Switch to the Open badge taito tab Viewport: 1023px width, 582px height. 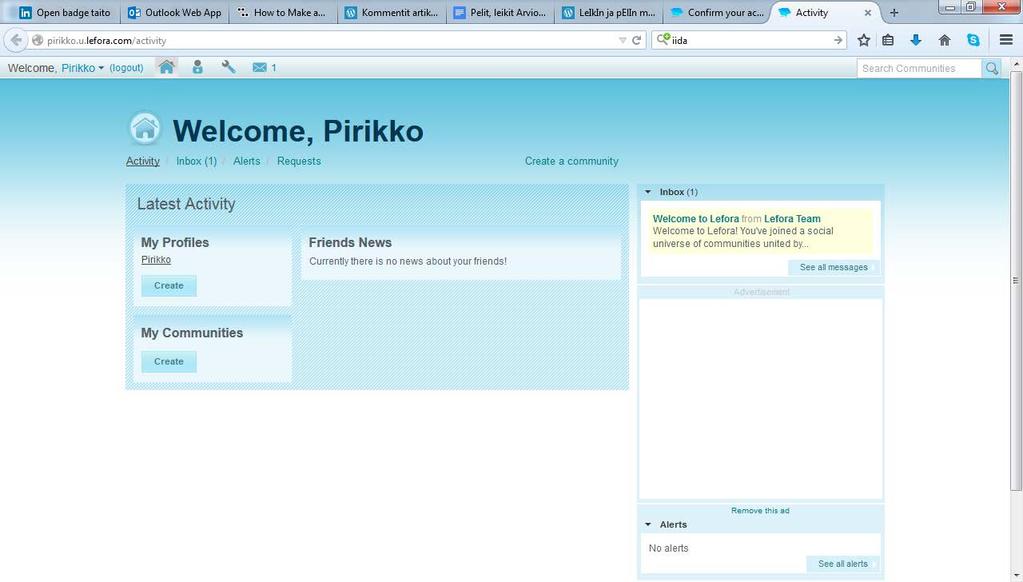65,12
